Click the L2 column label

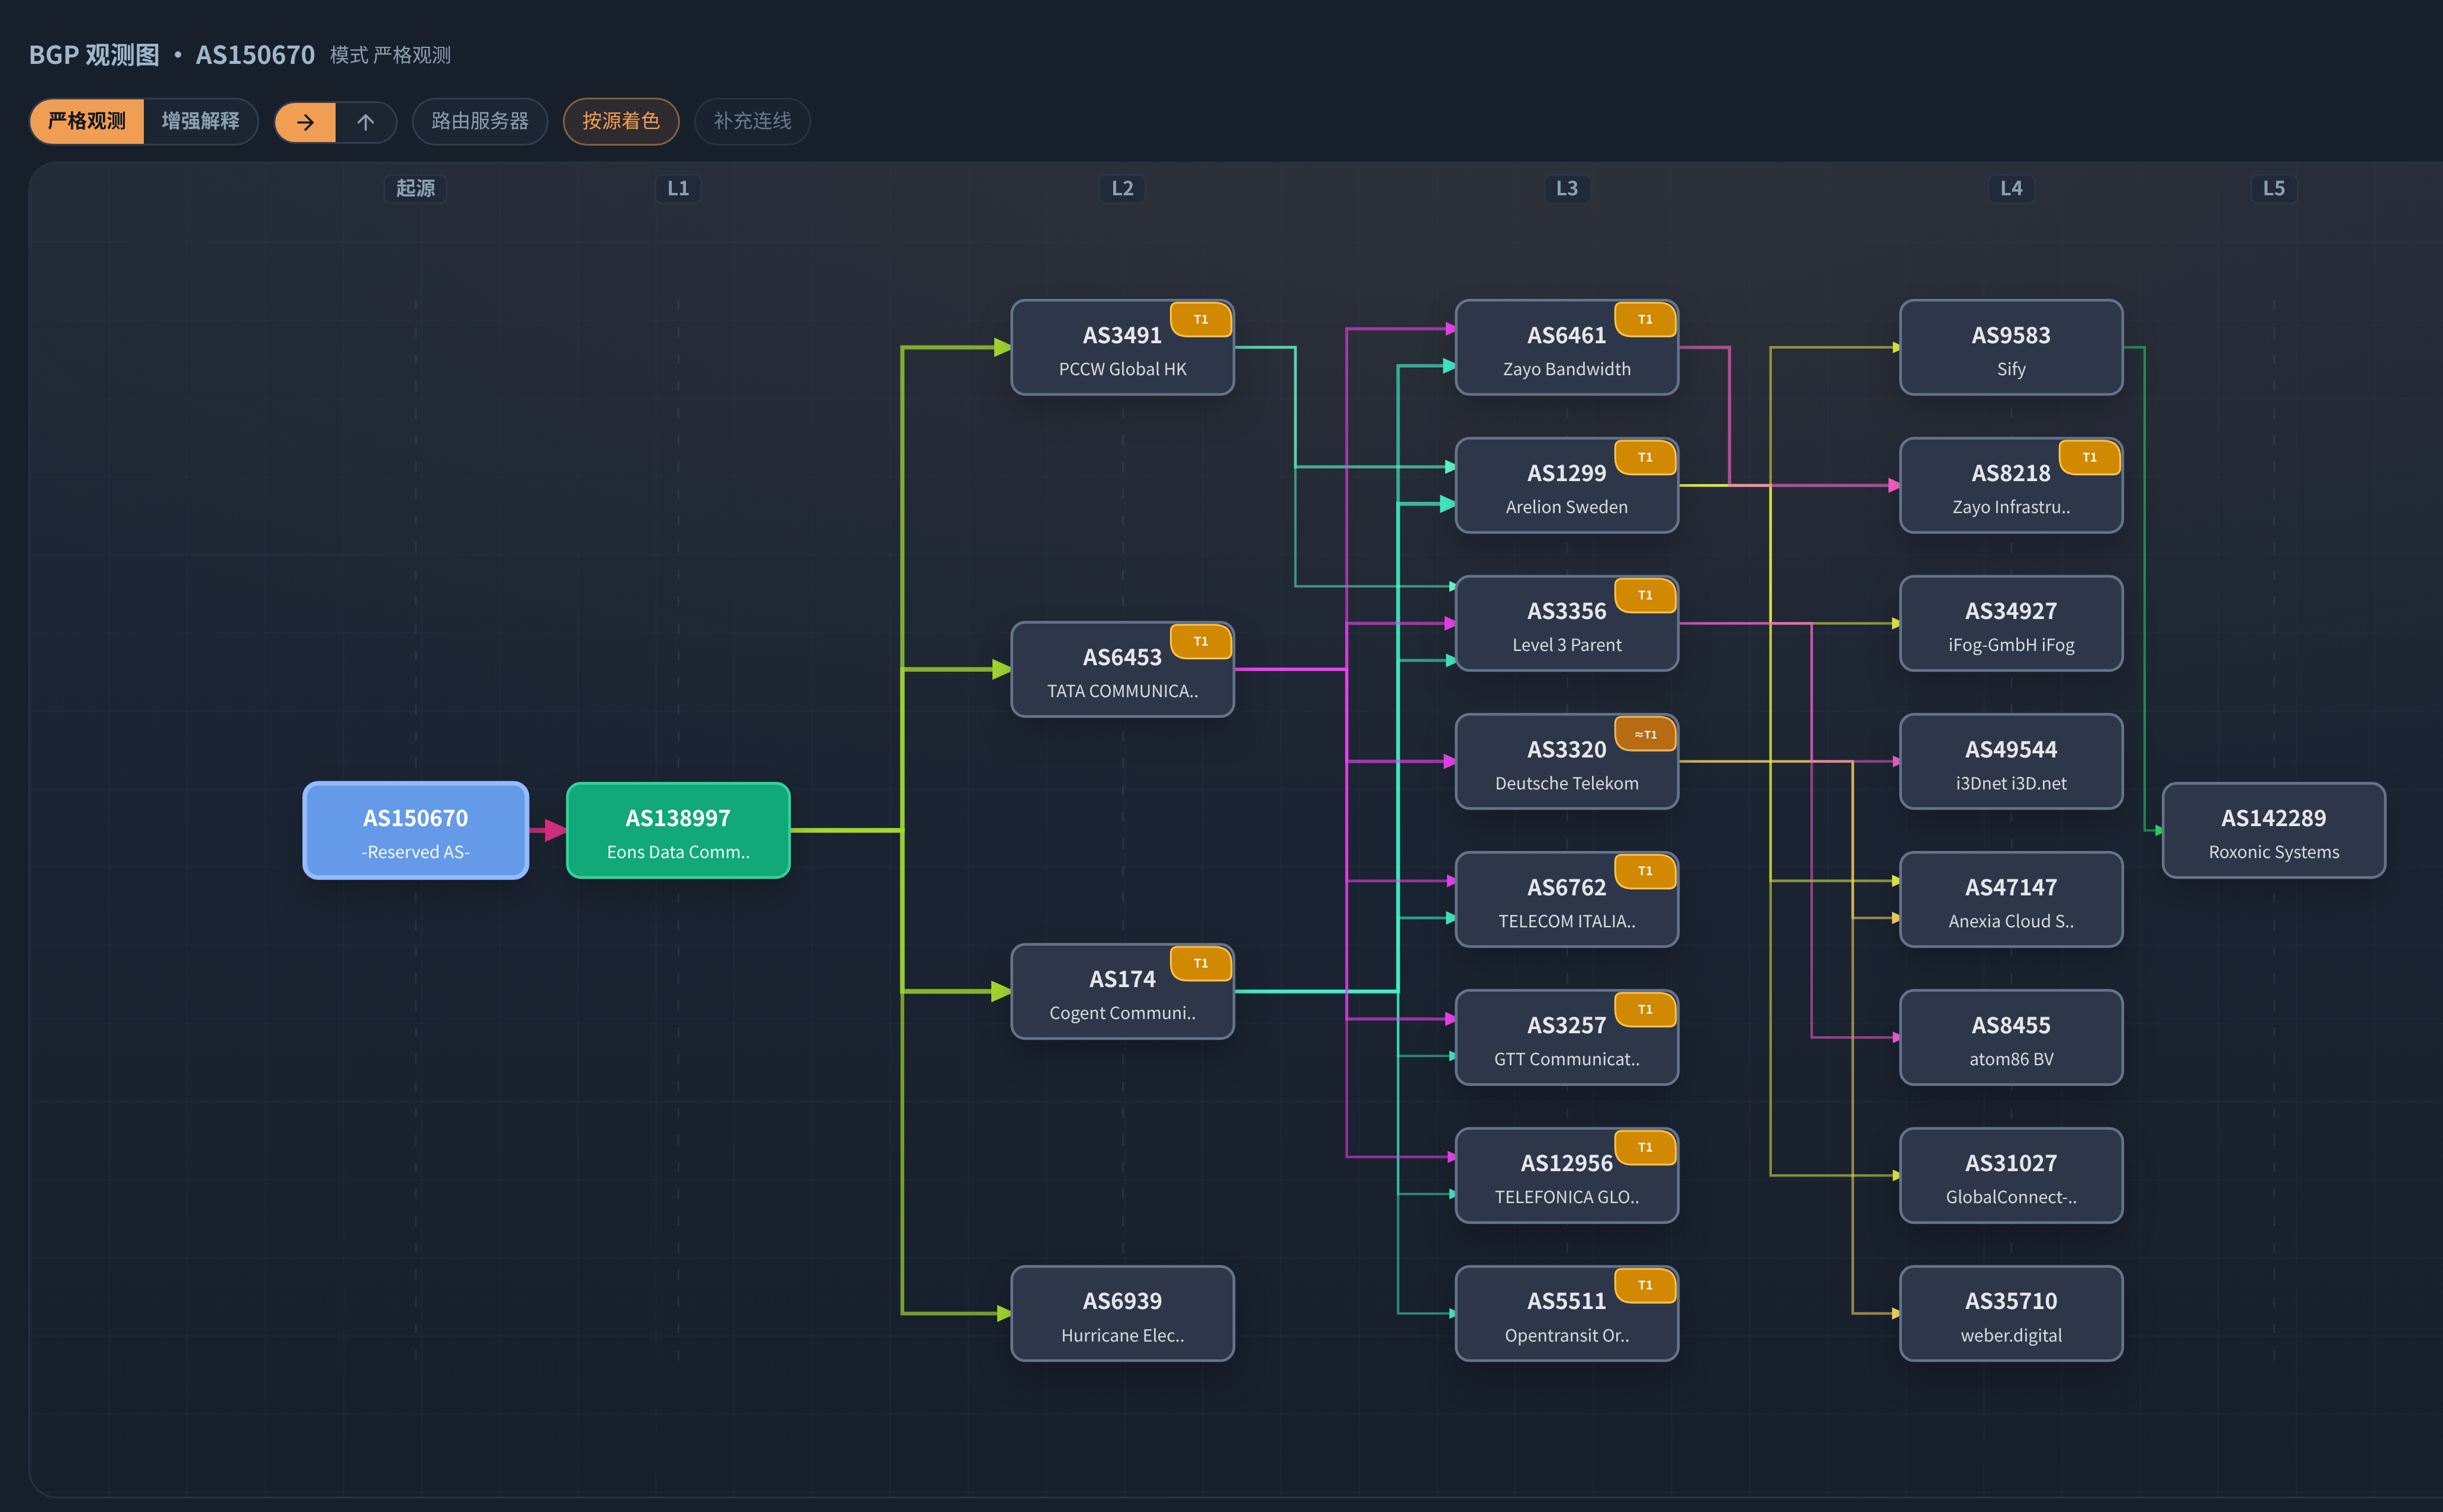[x=1122, y=188]
